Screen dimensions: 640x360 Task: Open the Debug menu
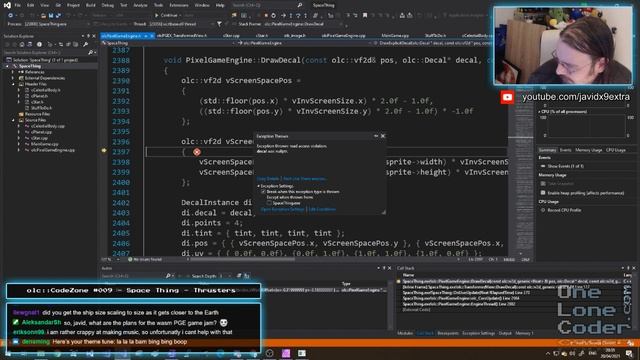click(x=108, y=5)
